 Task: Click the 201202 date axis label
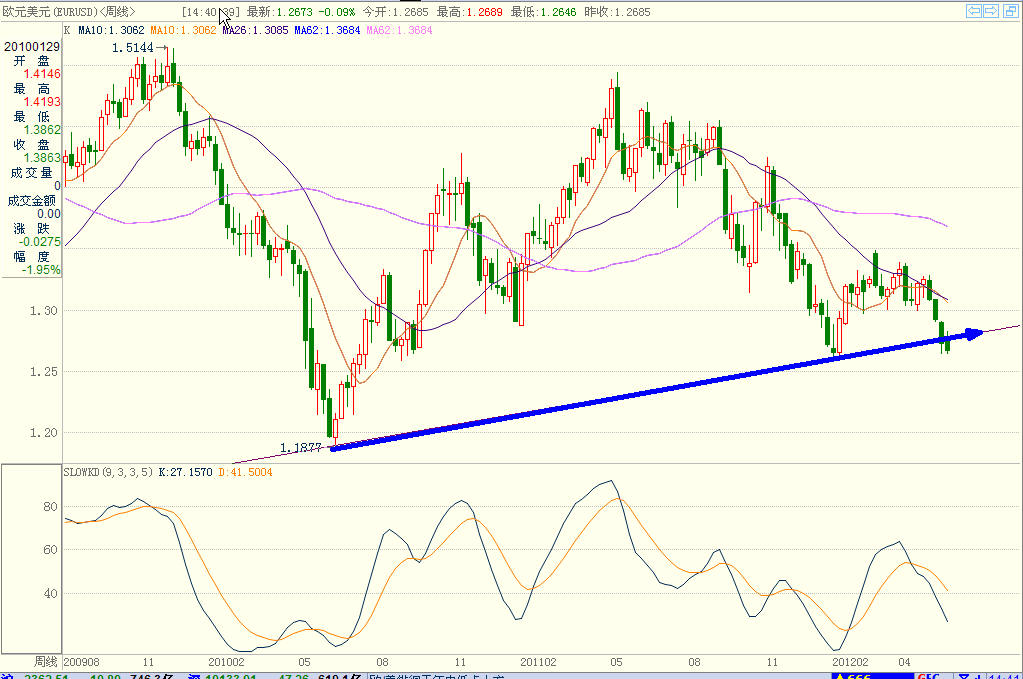click(x=850, y=662)
